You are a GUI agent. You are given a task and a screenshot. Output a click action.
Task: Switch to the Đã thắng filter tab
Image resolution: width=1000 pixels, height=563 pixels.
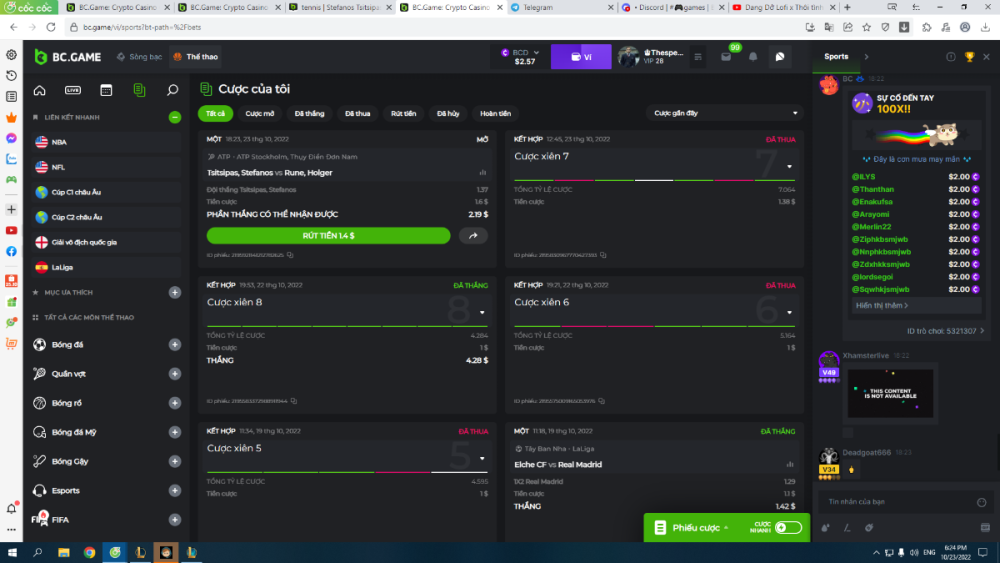tap(309, 113)
